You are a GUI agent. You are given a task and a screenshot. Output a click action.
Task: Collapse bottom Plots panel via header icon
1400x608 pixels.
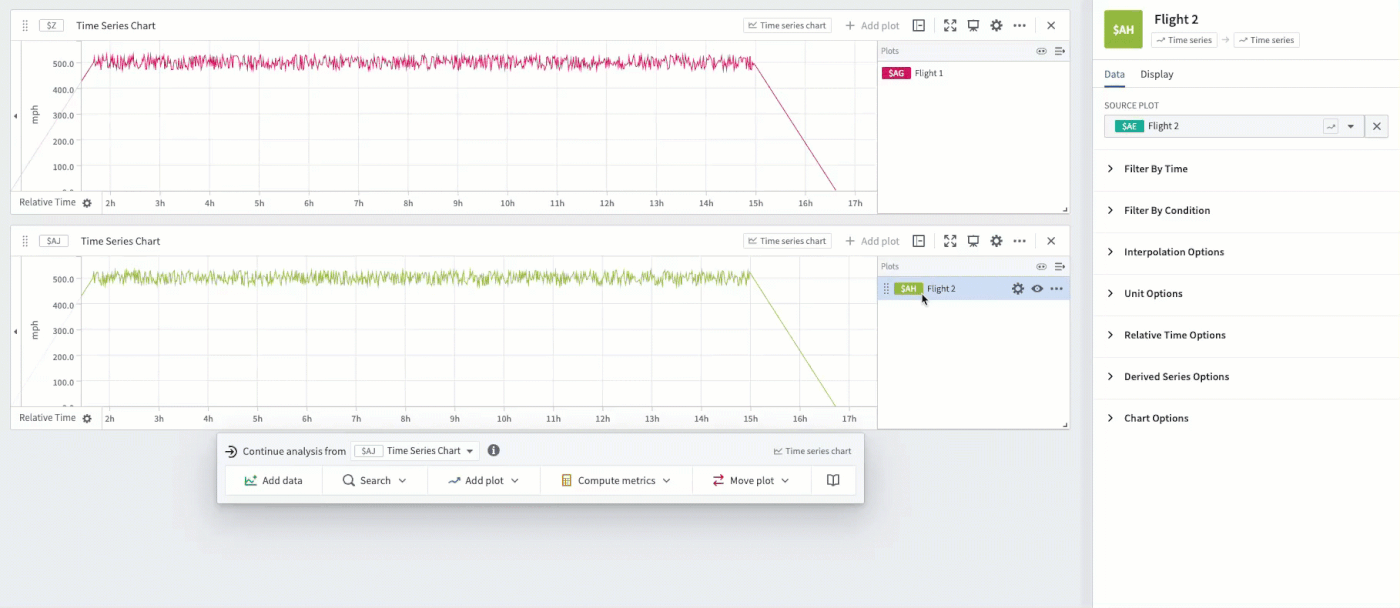(1060, 267)
